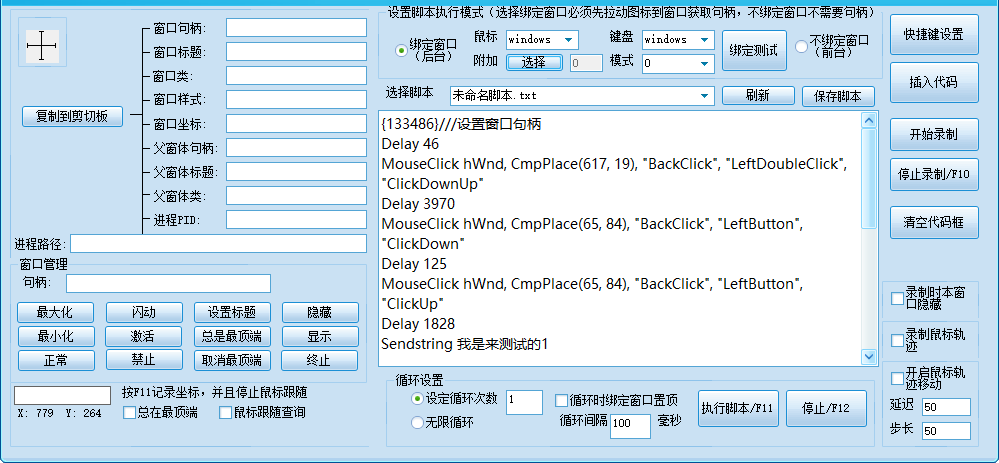Click 保存脚本 button
The width and height of the screenshot is (999, 463).
(x=838, y=96)
